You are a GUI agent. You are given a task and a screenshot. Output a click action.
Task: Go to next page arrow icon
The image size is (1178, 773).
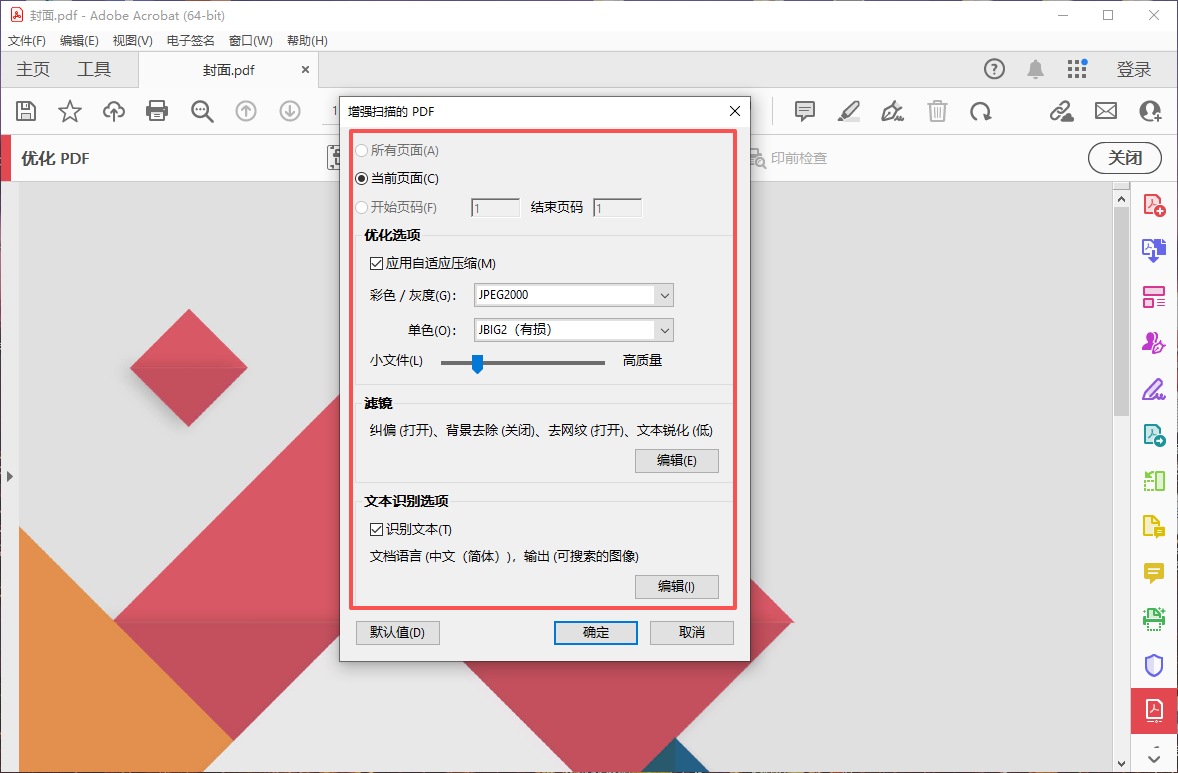coord(290,111)
